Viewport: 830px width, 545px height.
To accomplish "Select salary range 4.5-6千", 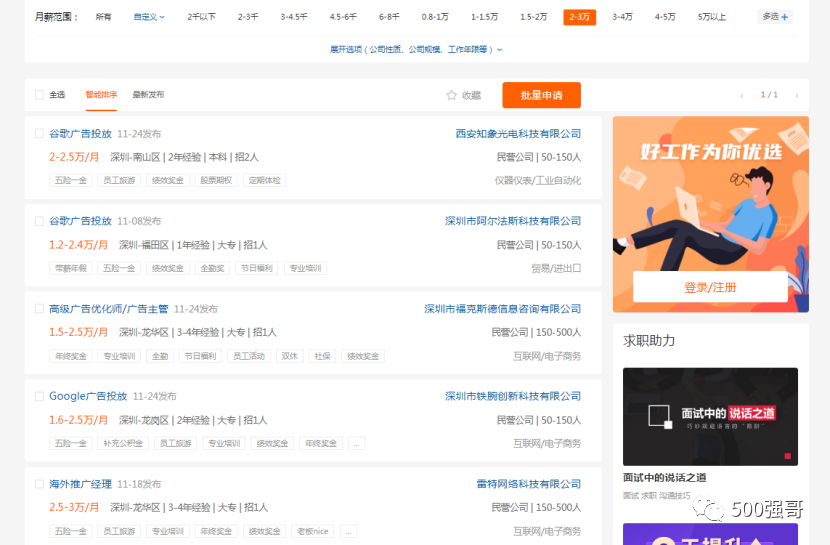I will tap(343, 17).
